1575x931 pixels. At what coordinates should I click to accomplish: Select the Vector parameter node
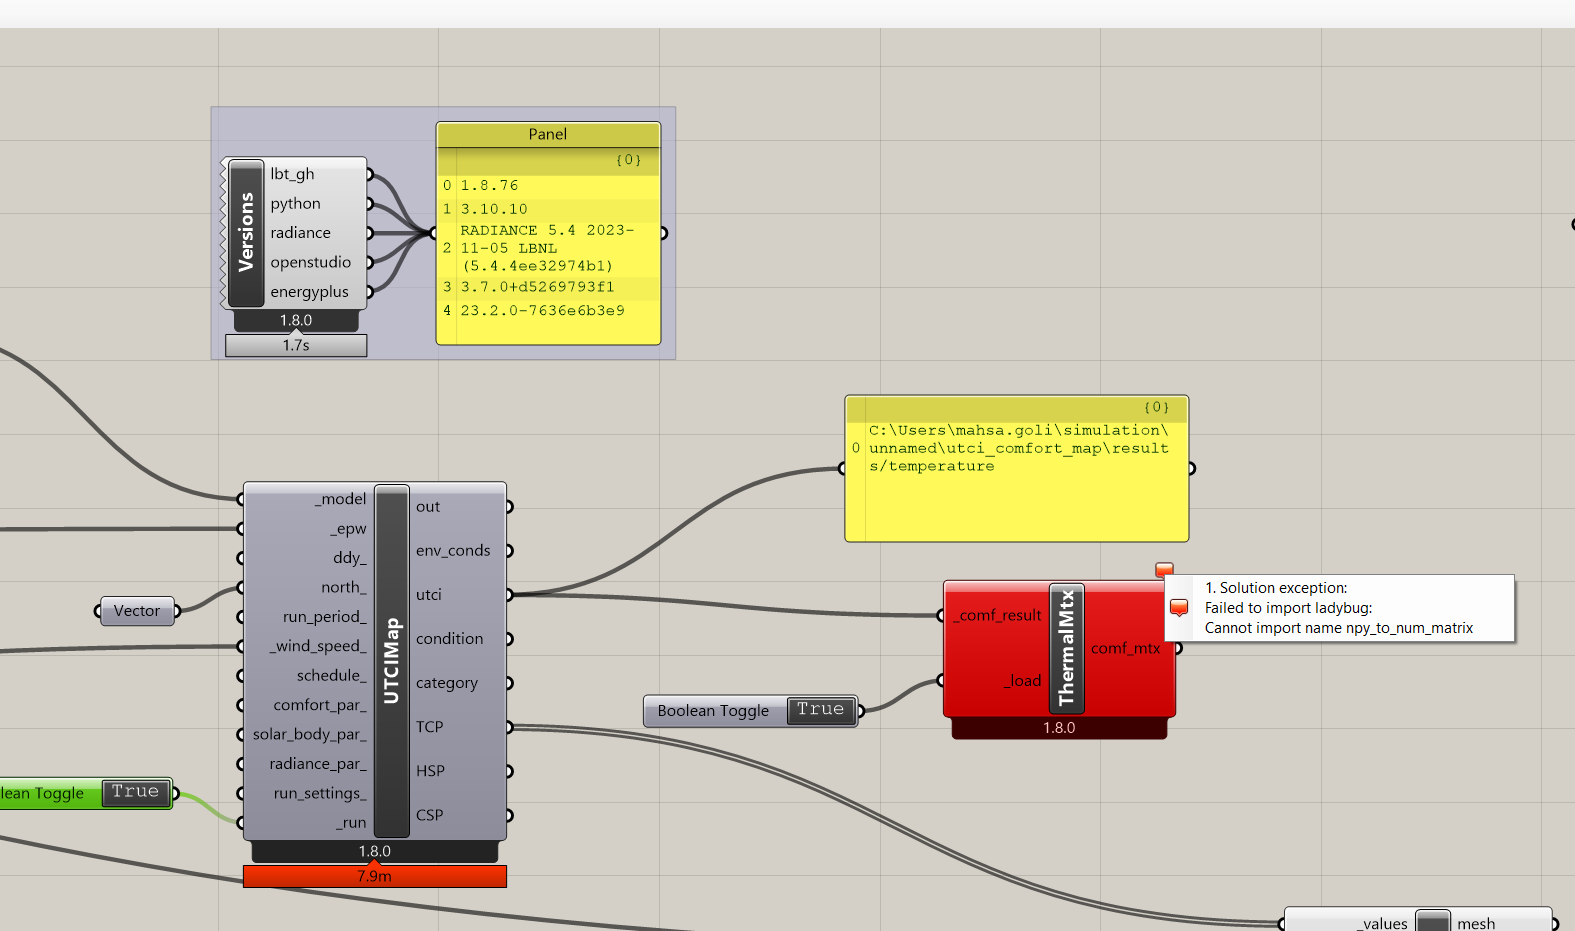pyautogui.click(x=137, y=611)
